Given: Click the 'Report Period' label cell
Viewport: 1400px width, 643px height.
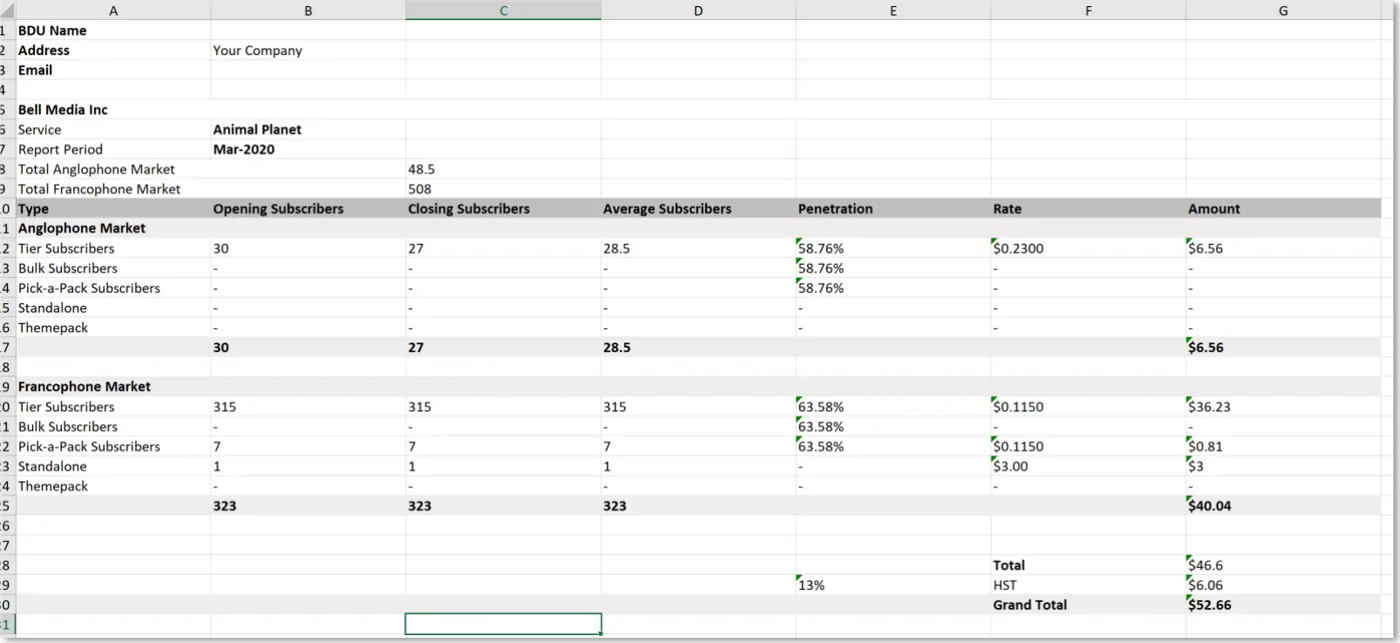Looking at the screenshot, I should (113, 149).
